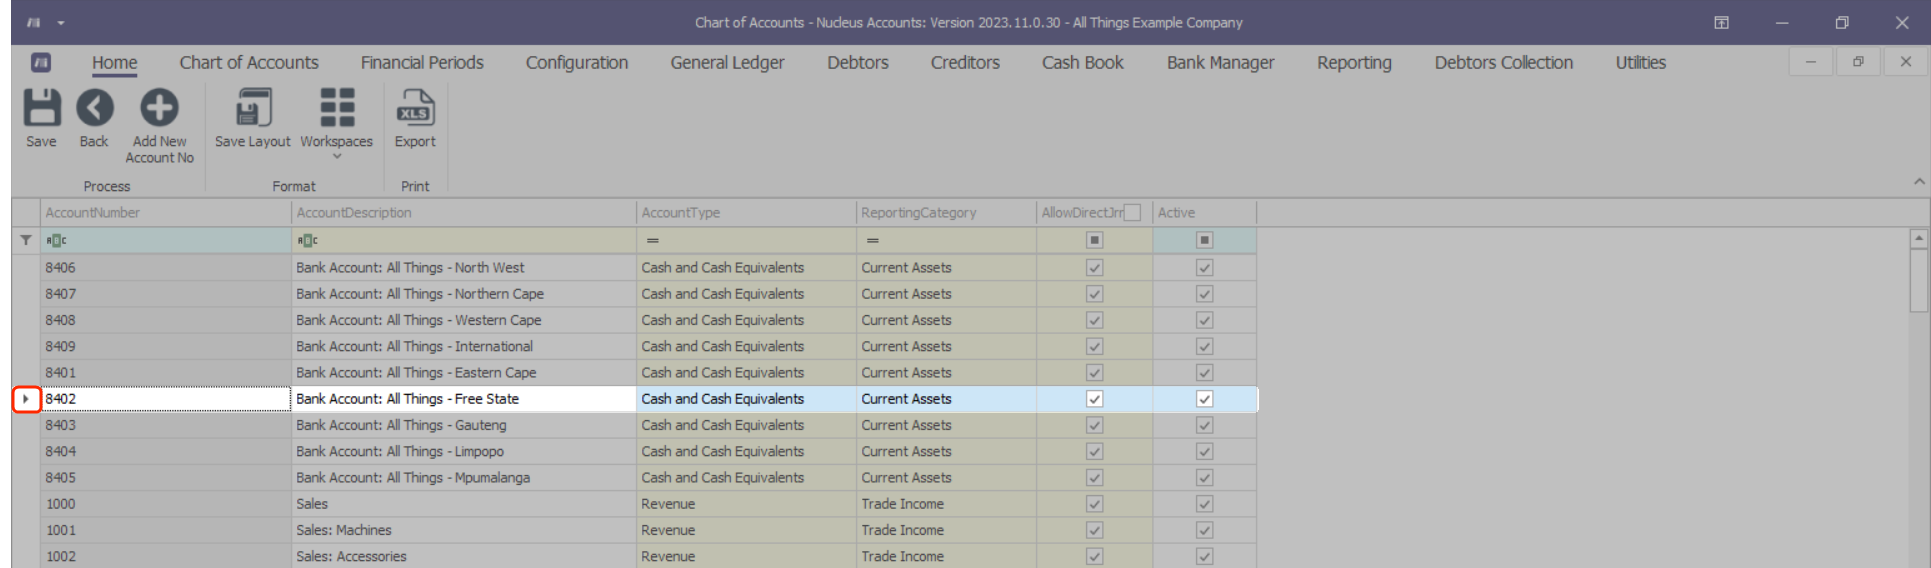This screenshot has width=1931, height=568.
Task: Click the filter funnel icon in grid
Action: [26, 240]
